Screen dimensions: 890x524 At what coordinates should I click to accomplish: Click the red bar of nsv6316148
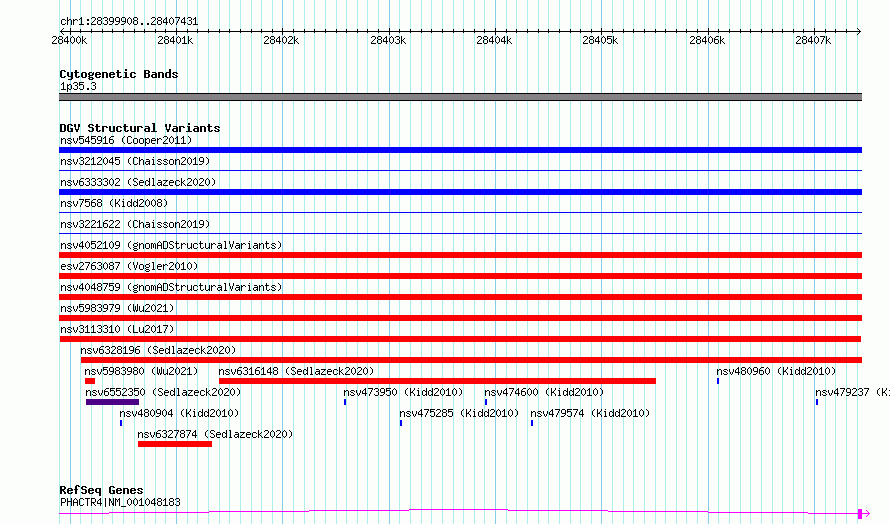437,381
